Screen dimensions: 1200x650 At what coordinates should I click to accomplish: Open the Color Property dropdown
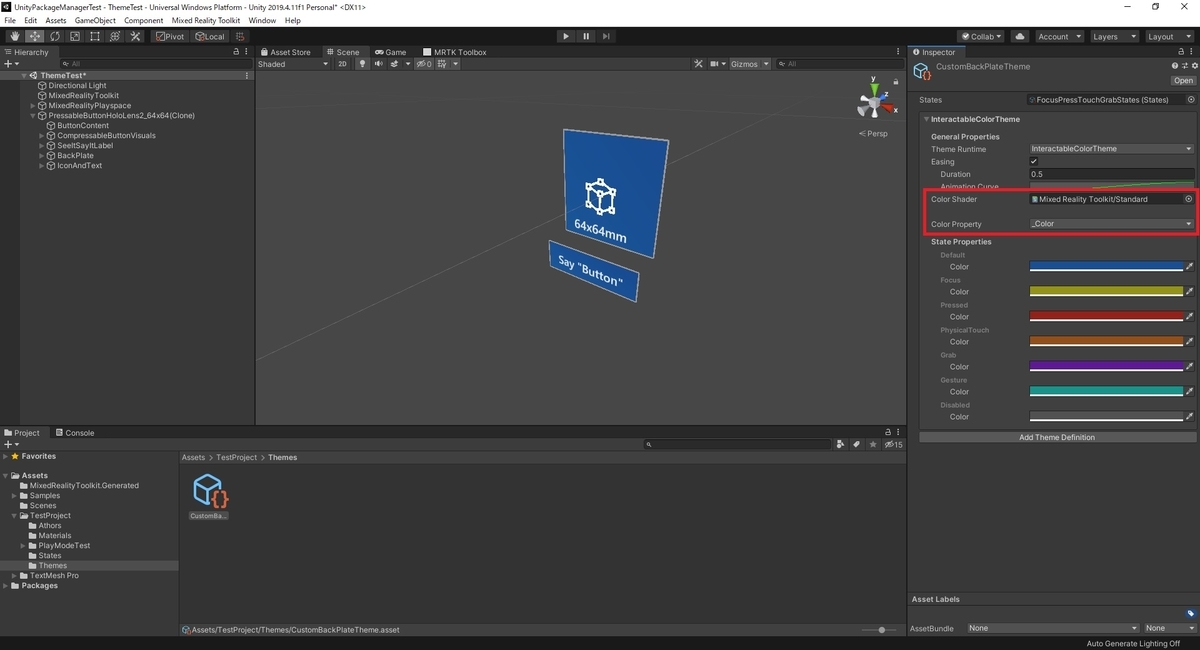(1112, 224)
